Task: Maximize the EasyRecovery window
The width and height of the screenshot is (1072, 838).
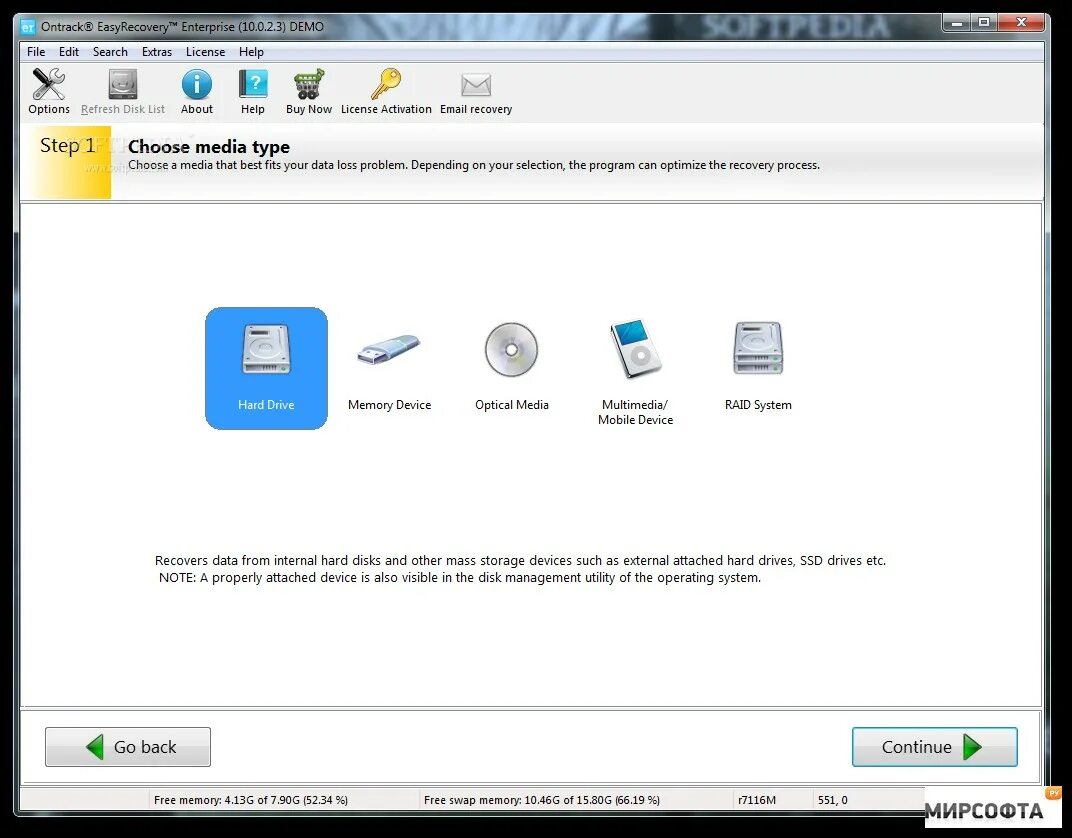Action: click(984, 23)
